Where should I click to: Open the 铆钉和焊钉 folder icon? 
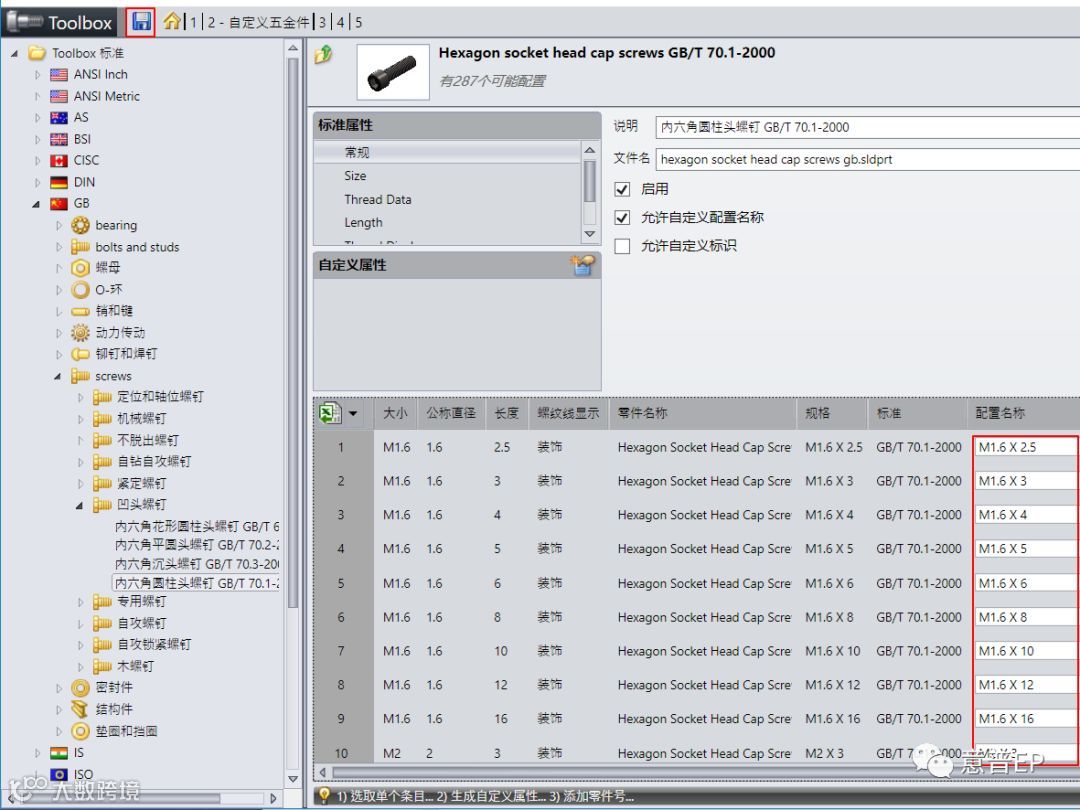[x=81, y=354]
